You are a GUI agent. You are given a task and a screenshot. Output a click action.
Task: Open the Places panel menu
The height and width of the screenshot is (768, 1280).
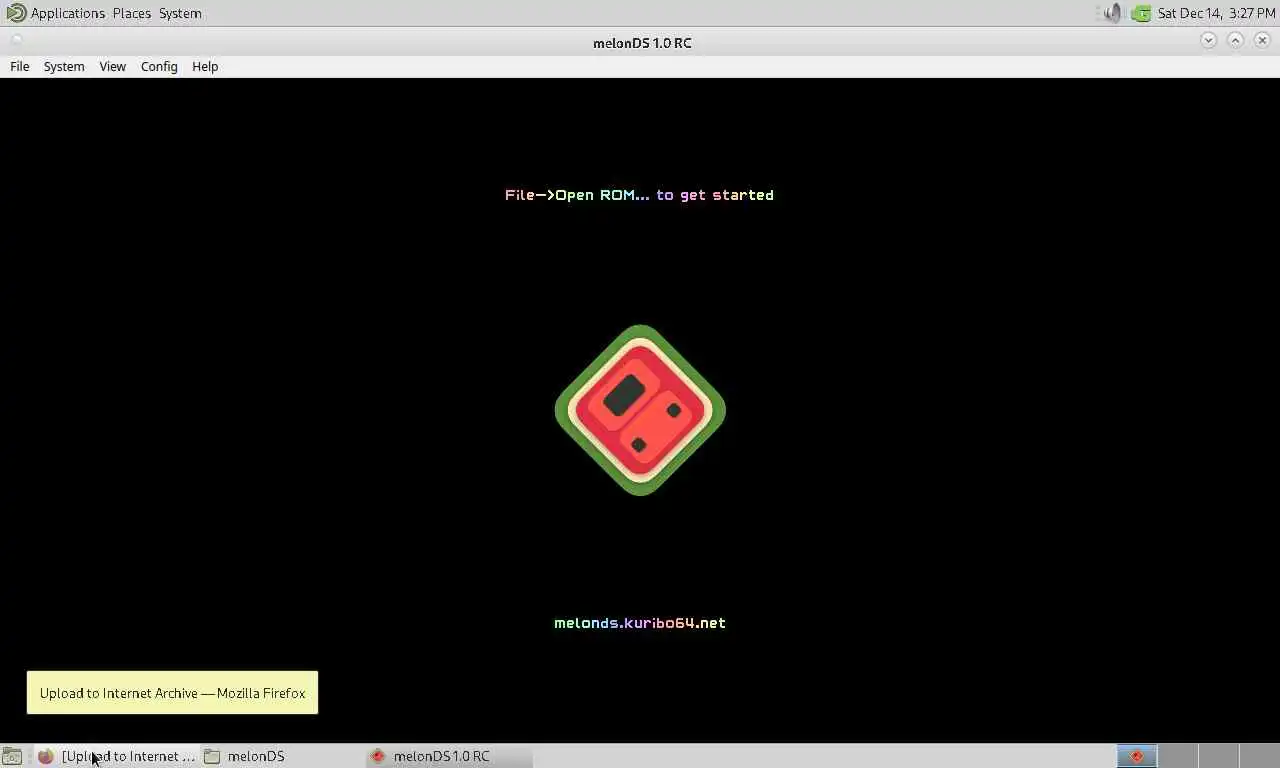pos(131,13)
